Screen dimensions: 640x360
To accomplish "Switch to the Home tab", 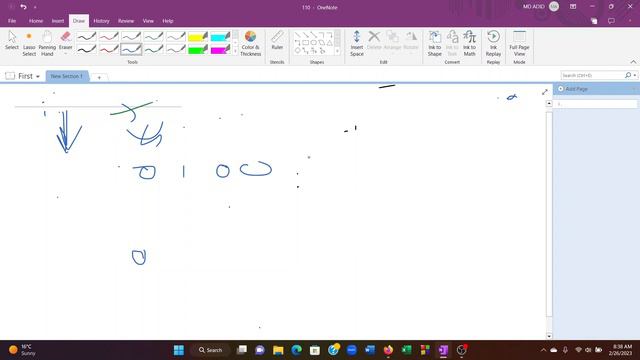I will click(x=36, y=21).
